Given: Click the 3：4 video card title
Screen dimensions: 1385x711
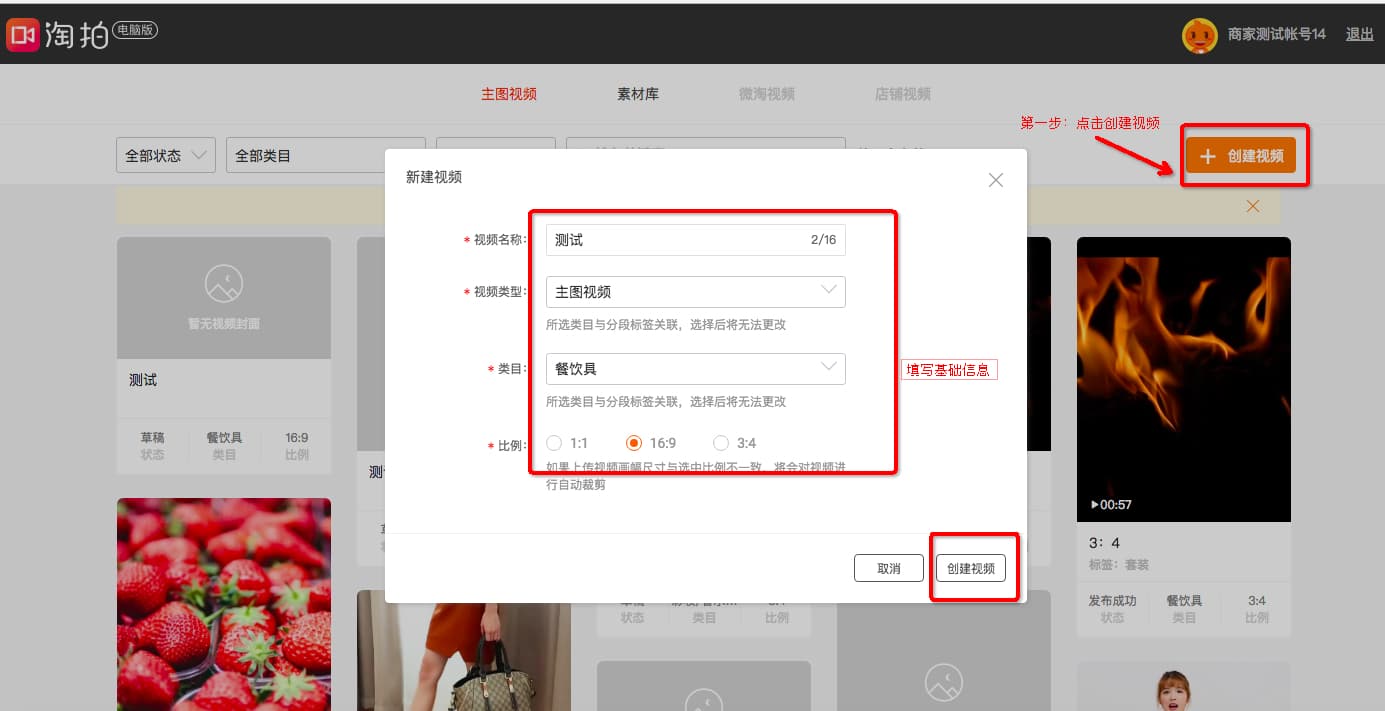Looking at the screenshot, I should point(1105,543).
